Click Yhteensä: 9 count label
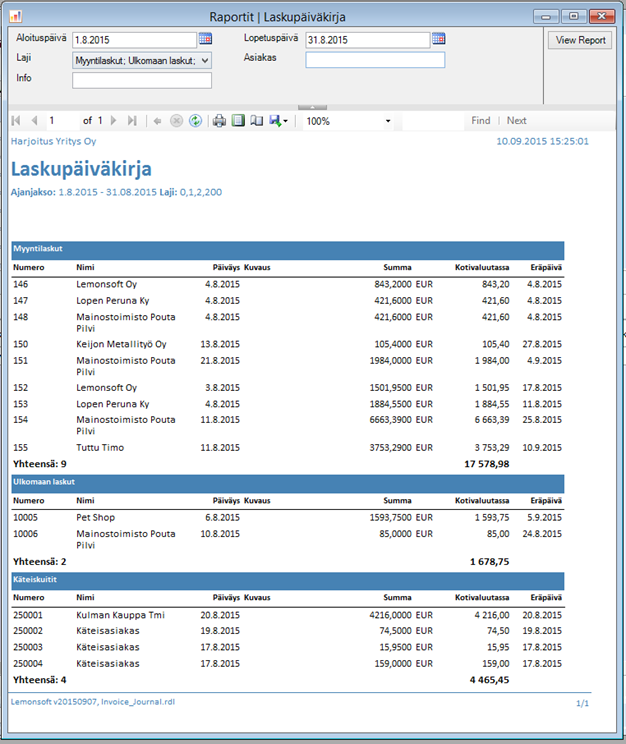 point(39,464)
